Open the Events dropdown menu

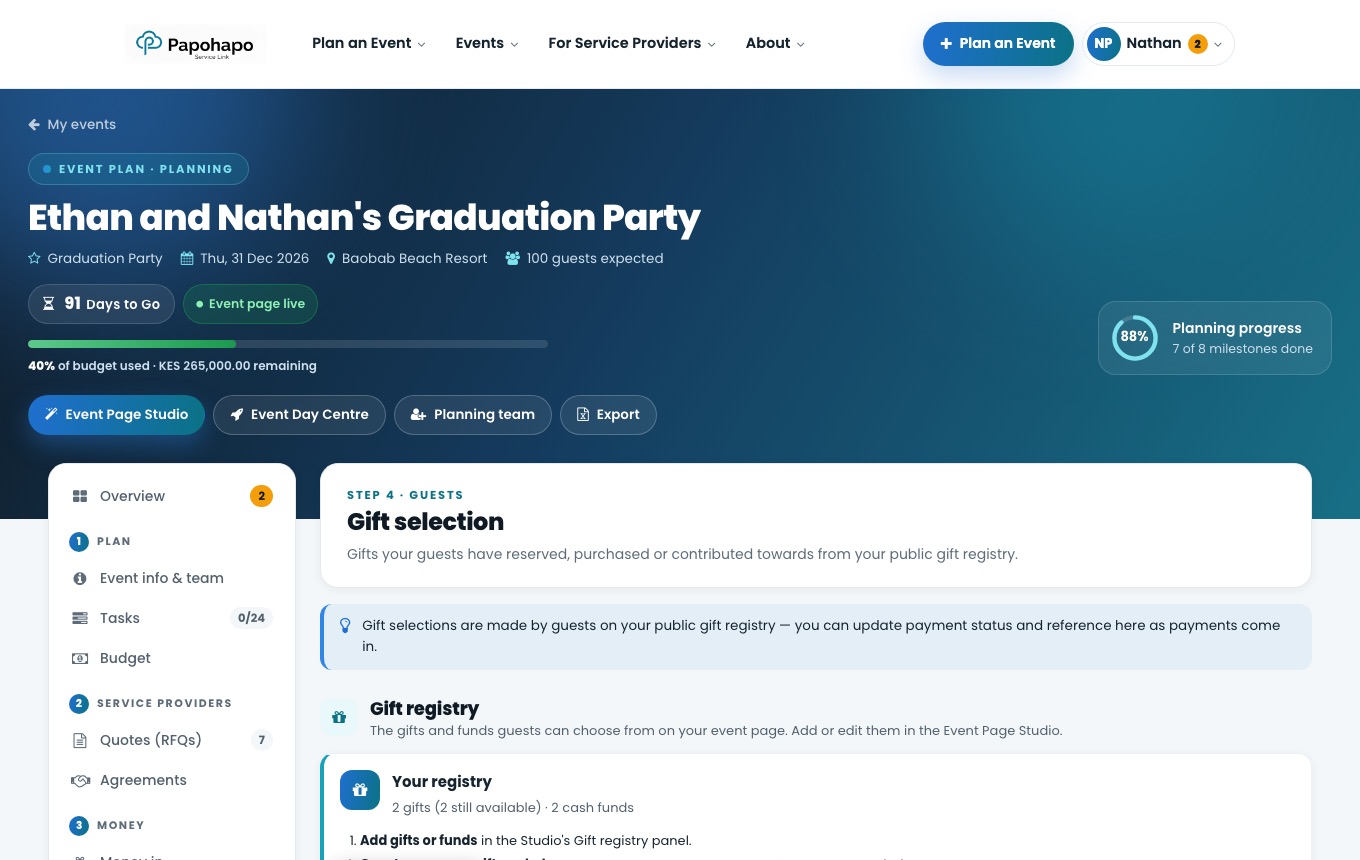pyautogui.click(x=487, y=44)
